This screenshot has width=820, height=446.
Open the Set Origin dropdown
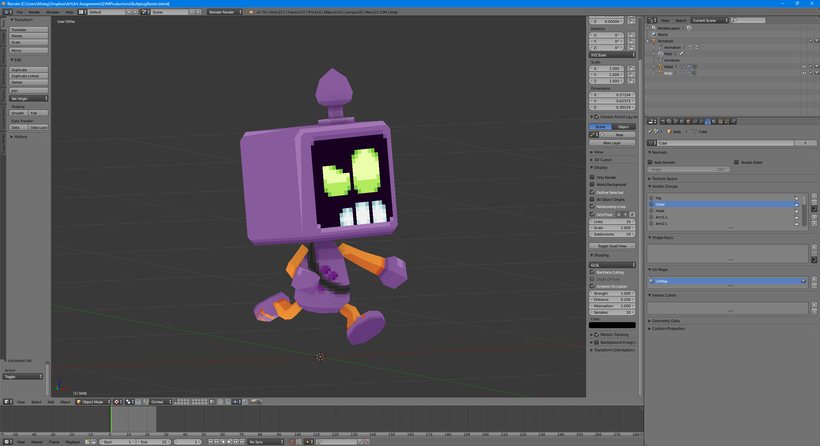point(29,99)
